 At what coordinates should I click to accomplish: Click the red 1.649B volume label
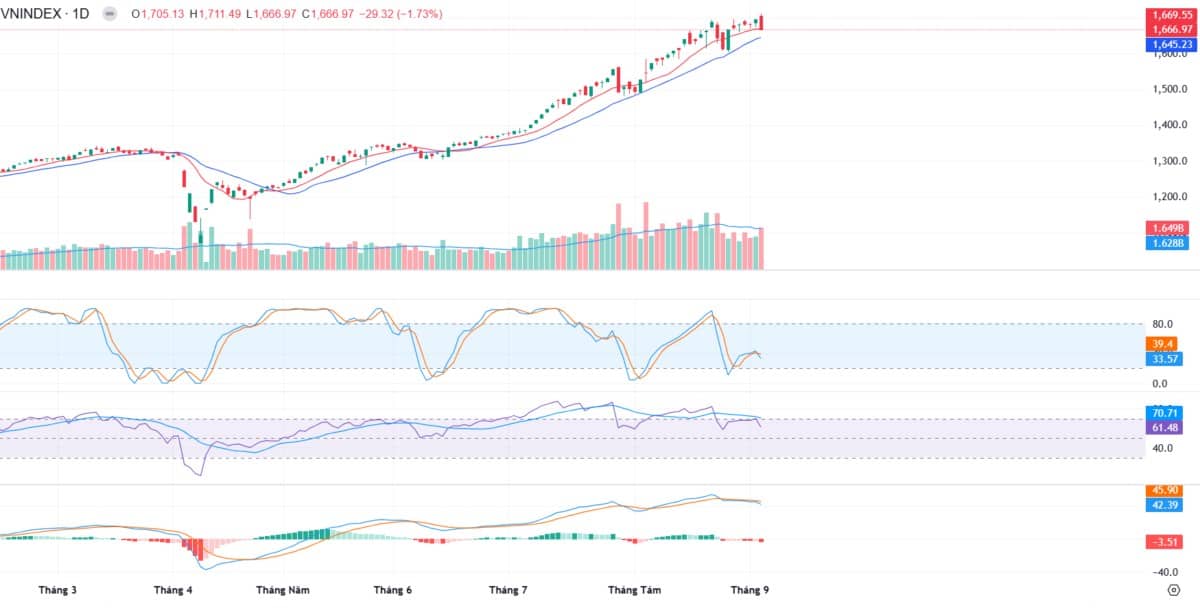[x=1168, y=228]
